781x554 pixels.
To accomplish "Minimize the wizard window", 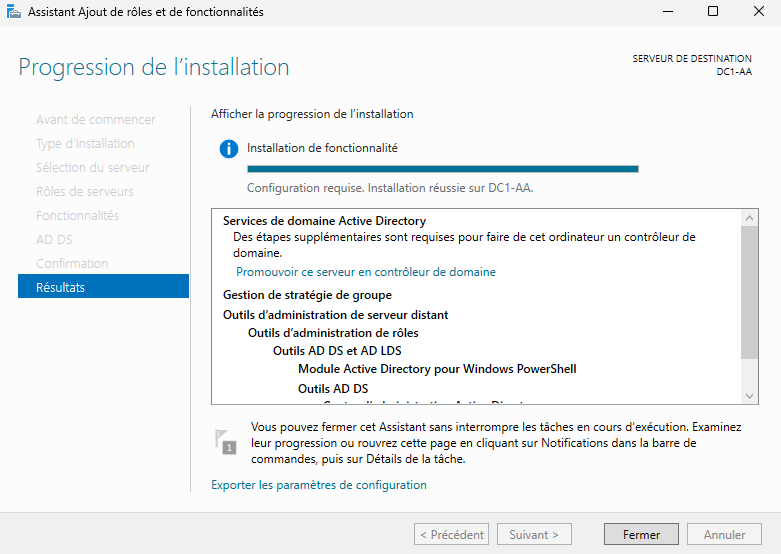I will 668,11.
